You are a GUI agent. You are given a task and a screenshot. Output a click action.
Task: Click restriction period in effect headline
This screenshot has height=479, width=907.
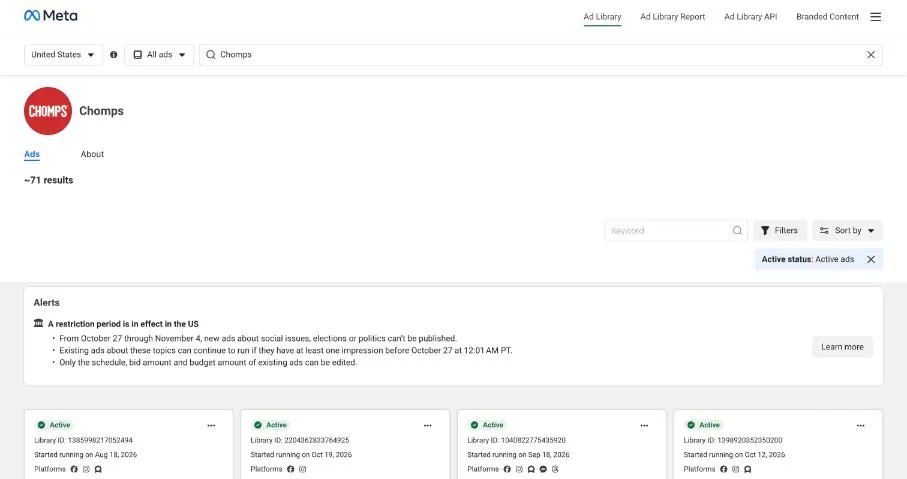(123, 324)
